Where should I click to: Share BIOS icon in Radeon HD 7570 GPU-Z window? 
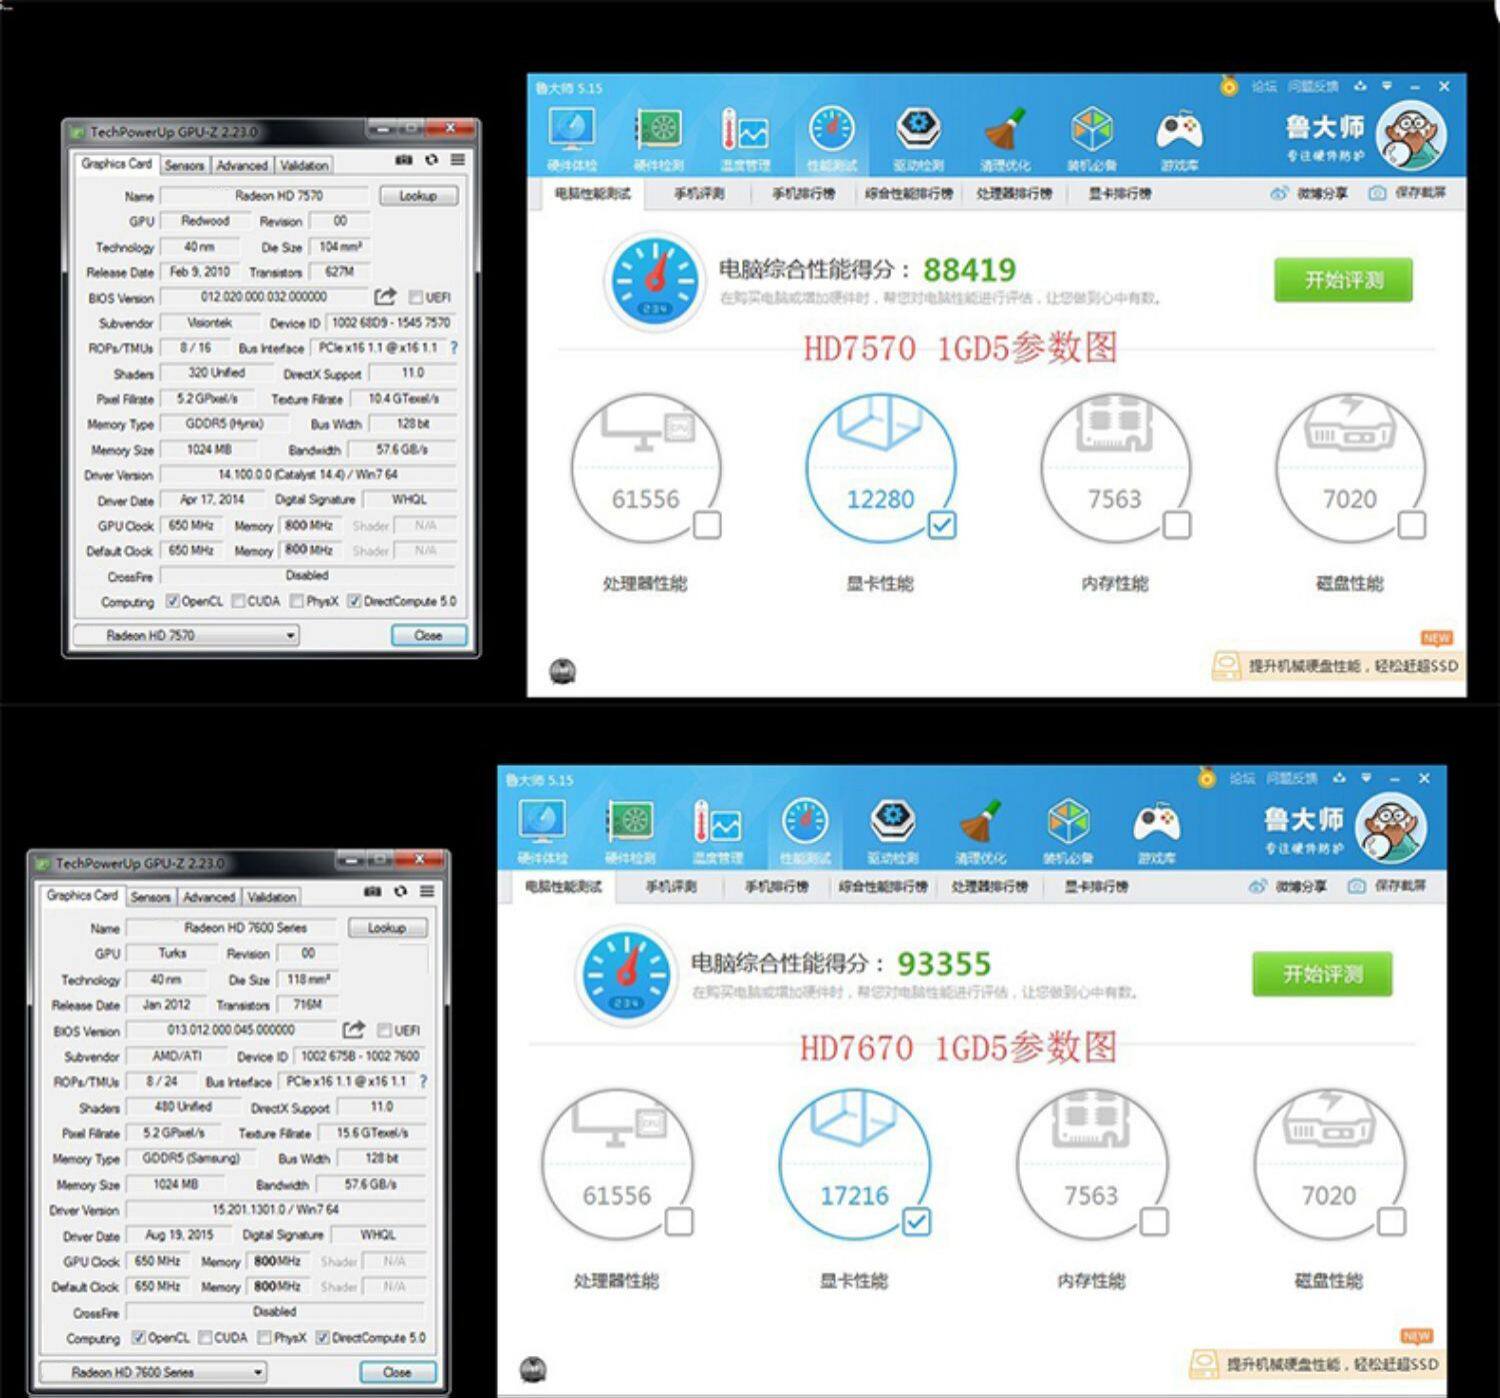(x=385, y=297)
